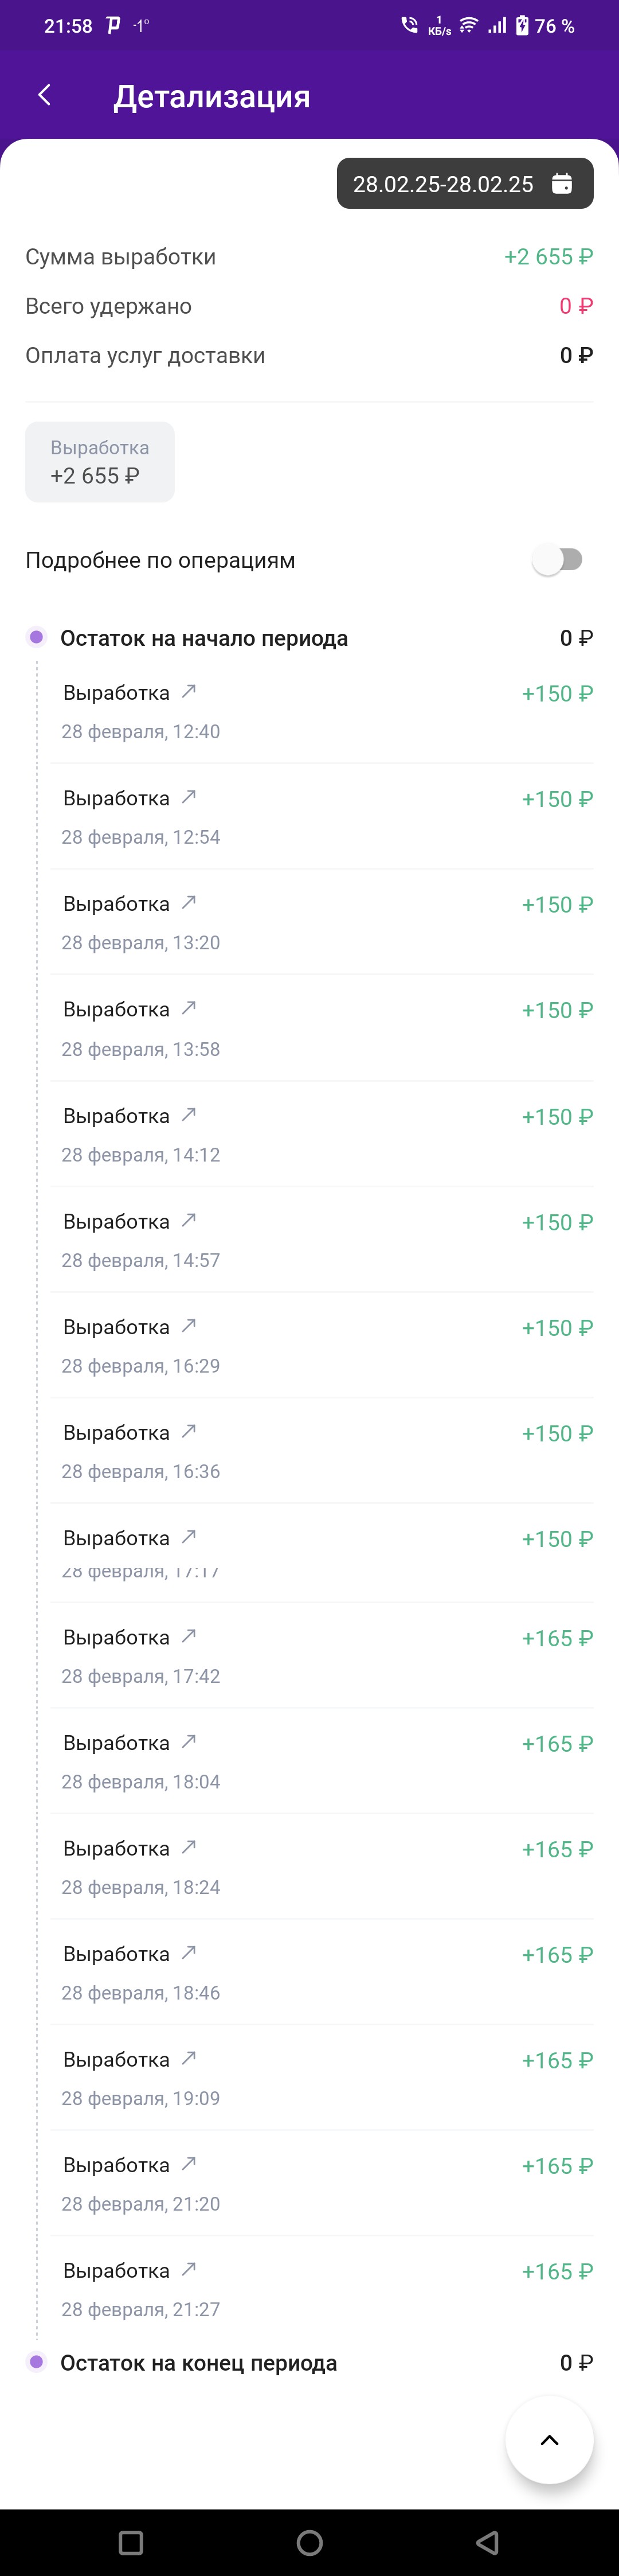This screenshot has width=619, height=2576.
Task: Tap the Сумма выработки +2 655 ₽ row
Action: pos(309,257)
